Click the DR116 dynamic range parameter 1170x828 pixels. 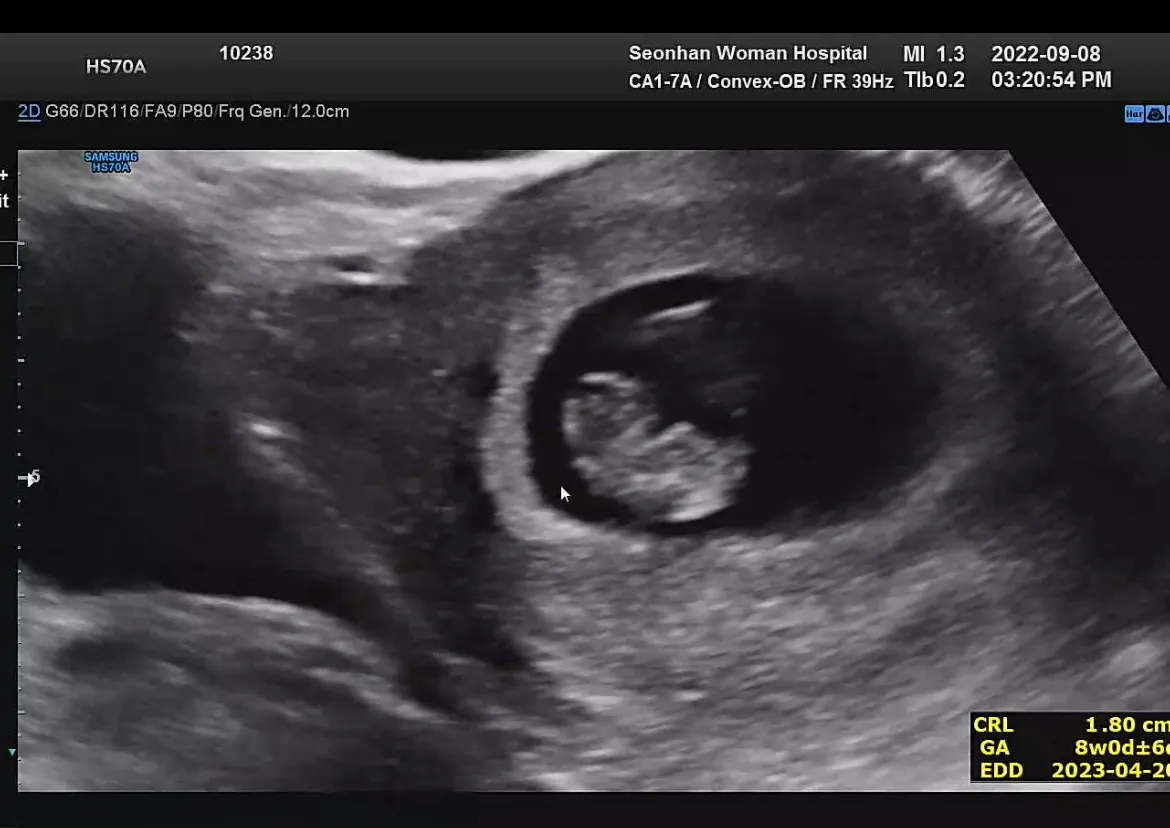[111, 111]
